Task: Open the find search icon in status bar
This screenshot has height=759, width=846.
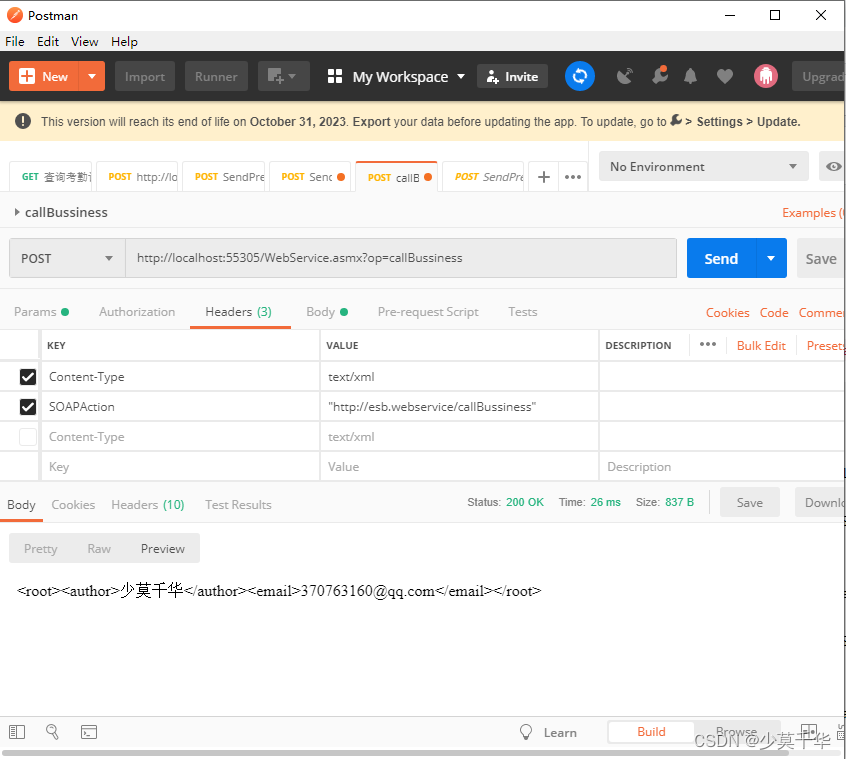Action: coord(52,731)
